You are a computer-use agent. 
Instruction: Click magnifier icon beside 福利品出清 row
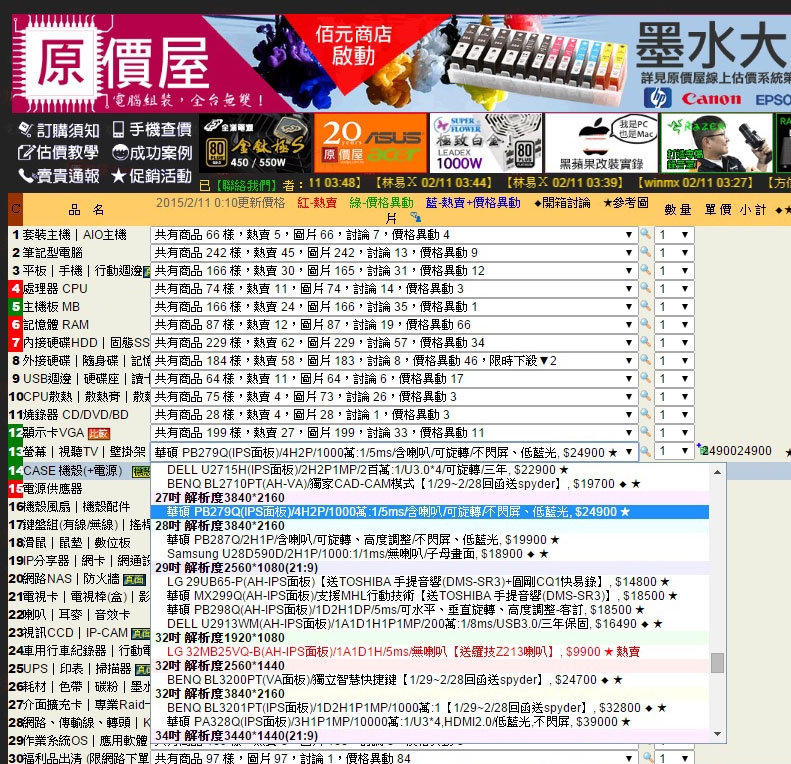click(647, 757)
